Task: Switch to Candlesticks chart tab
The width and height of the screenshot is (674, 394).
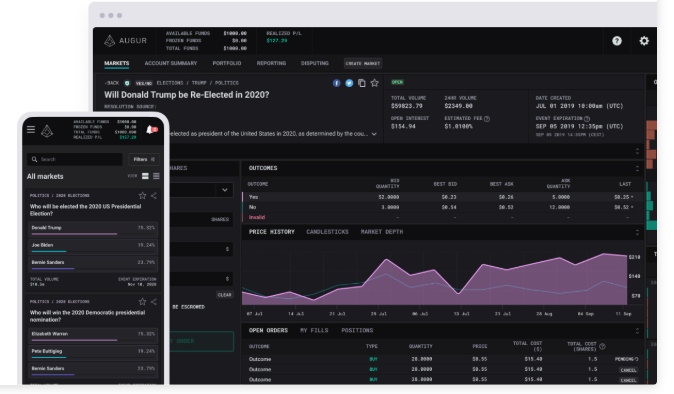Action: (327, 232)
